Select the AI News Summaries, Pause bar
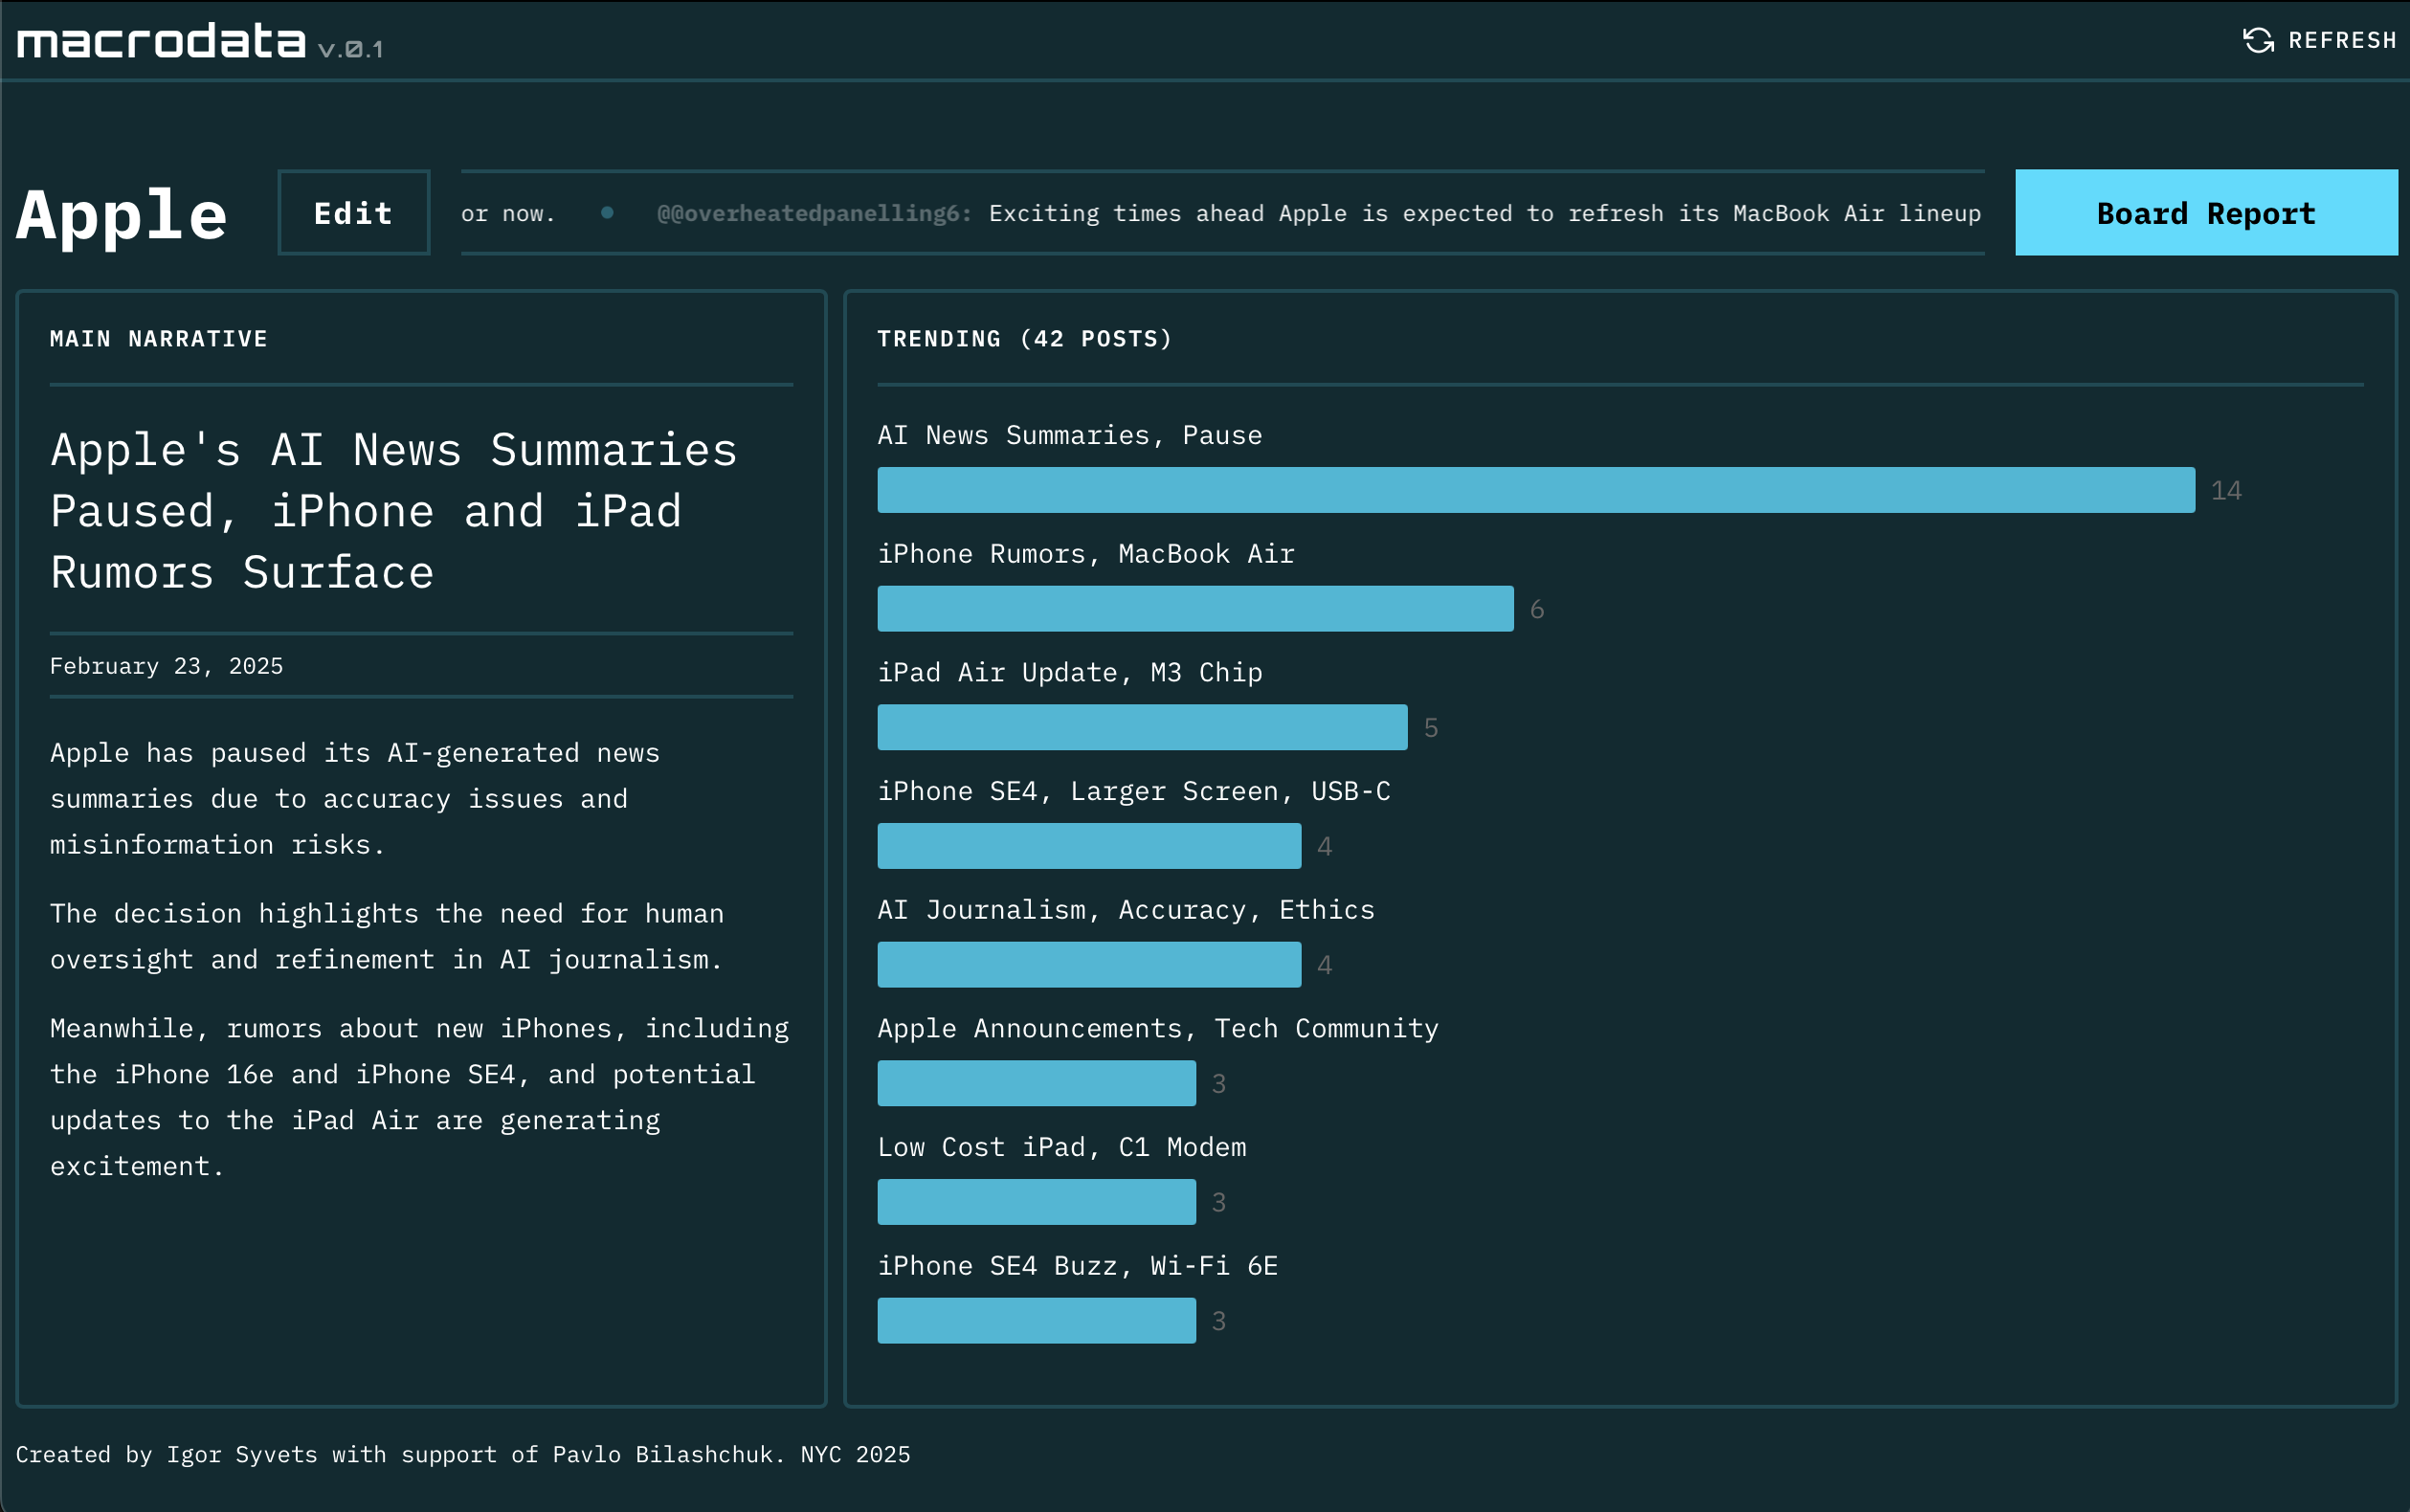 tap(1535, 490)
